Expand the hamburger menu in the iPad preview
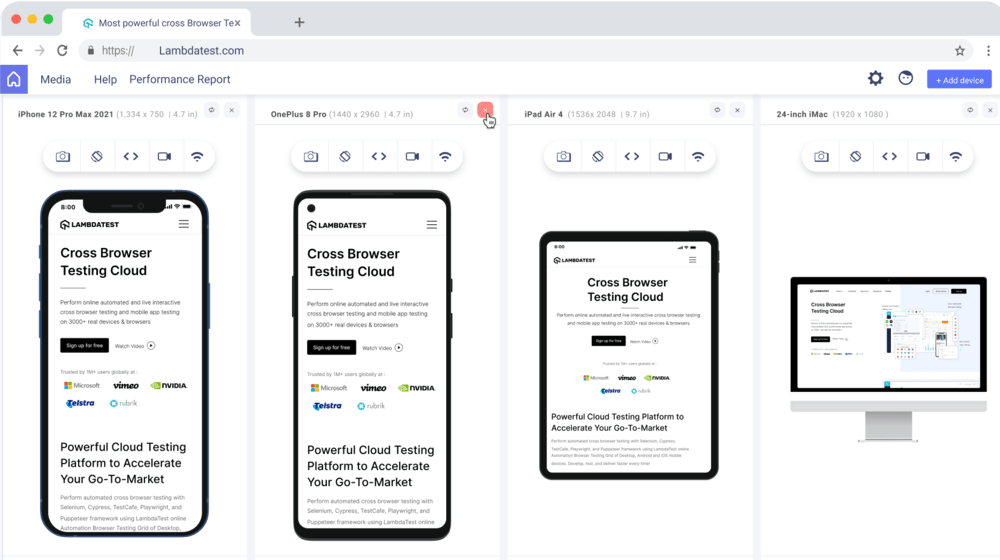 [x=694, y=259]
